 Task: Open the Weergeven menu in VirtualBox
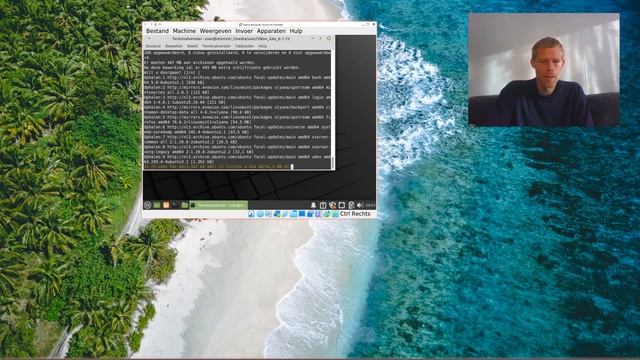click(x=216, y=31)
